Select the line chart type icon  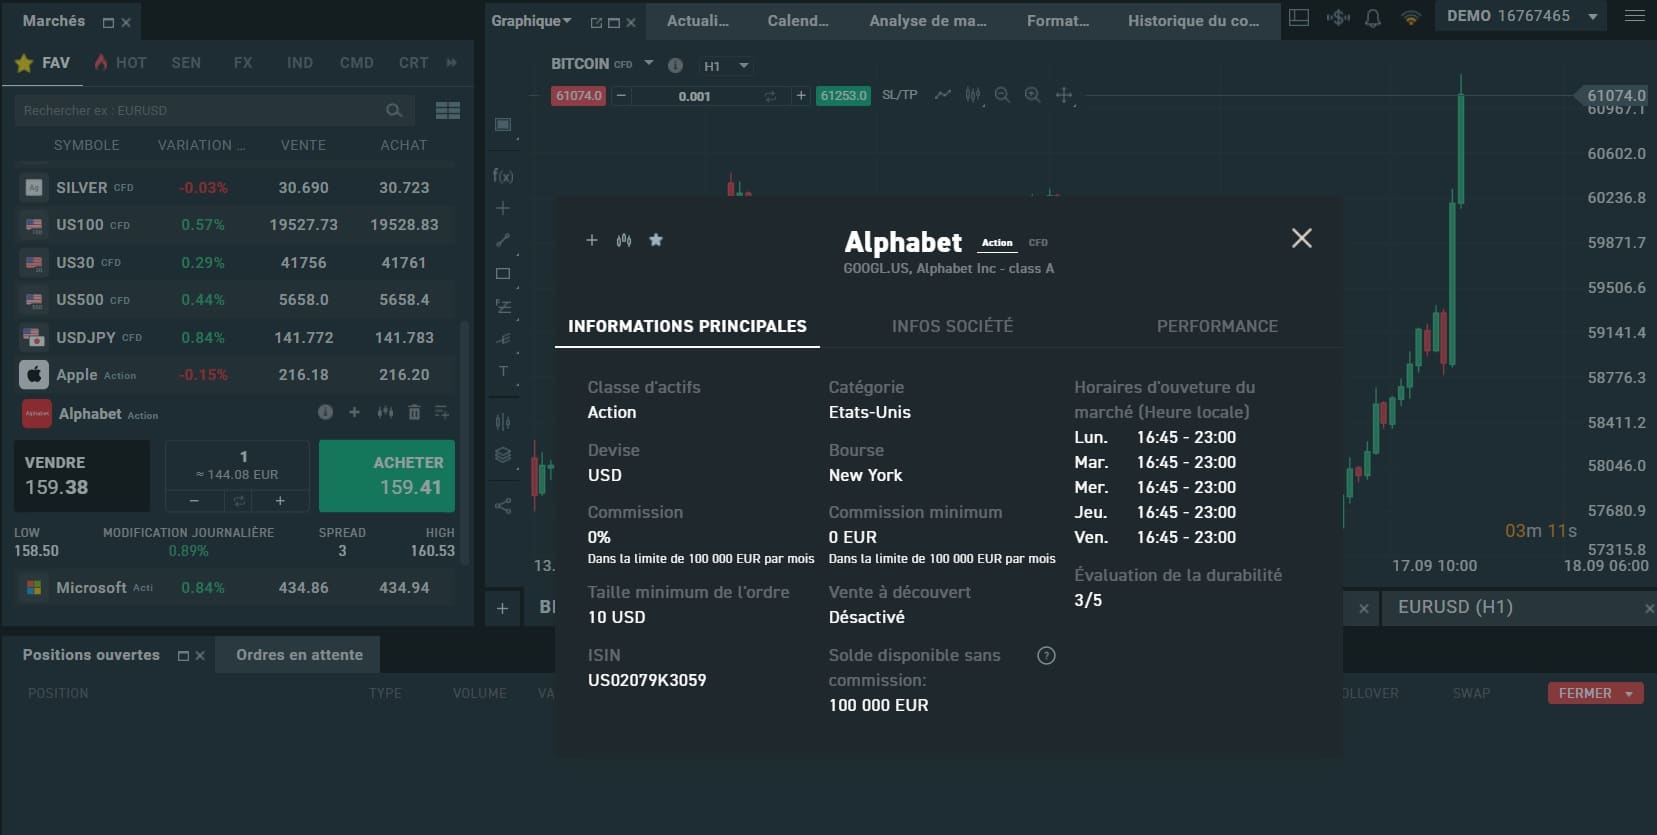(943, 95)
